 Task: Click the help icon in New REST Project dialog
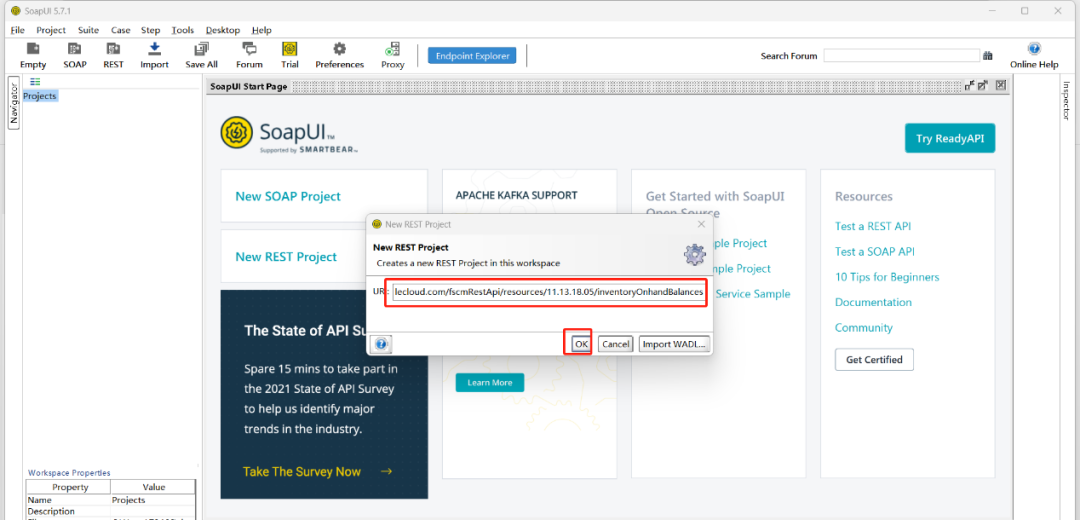tap(382, 344)
